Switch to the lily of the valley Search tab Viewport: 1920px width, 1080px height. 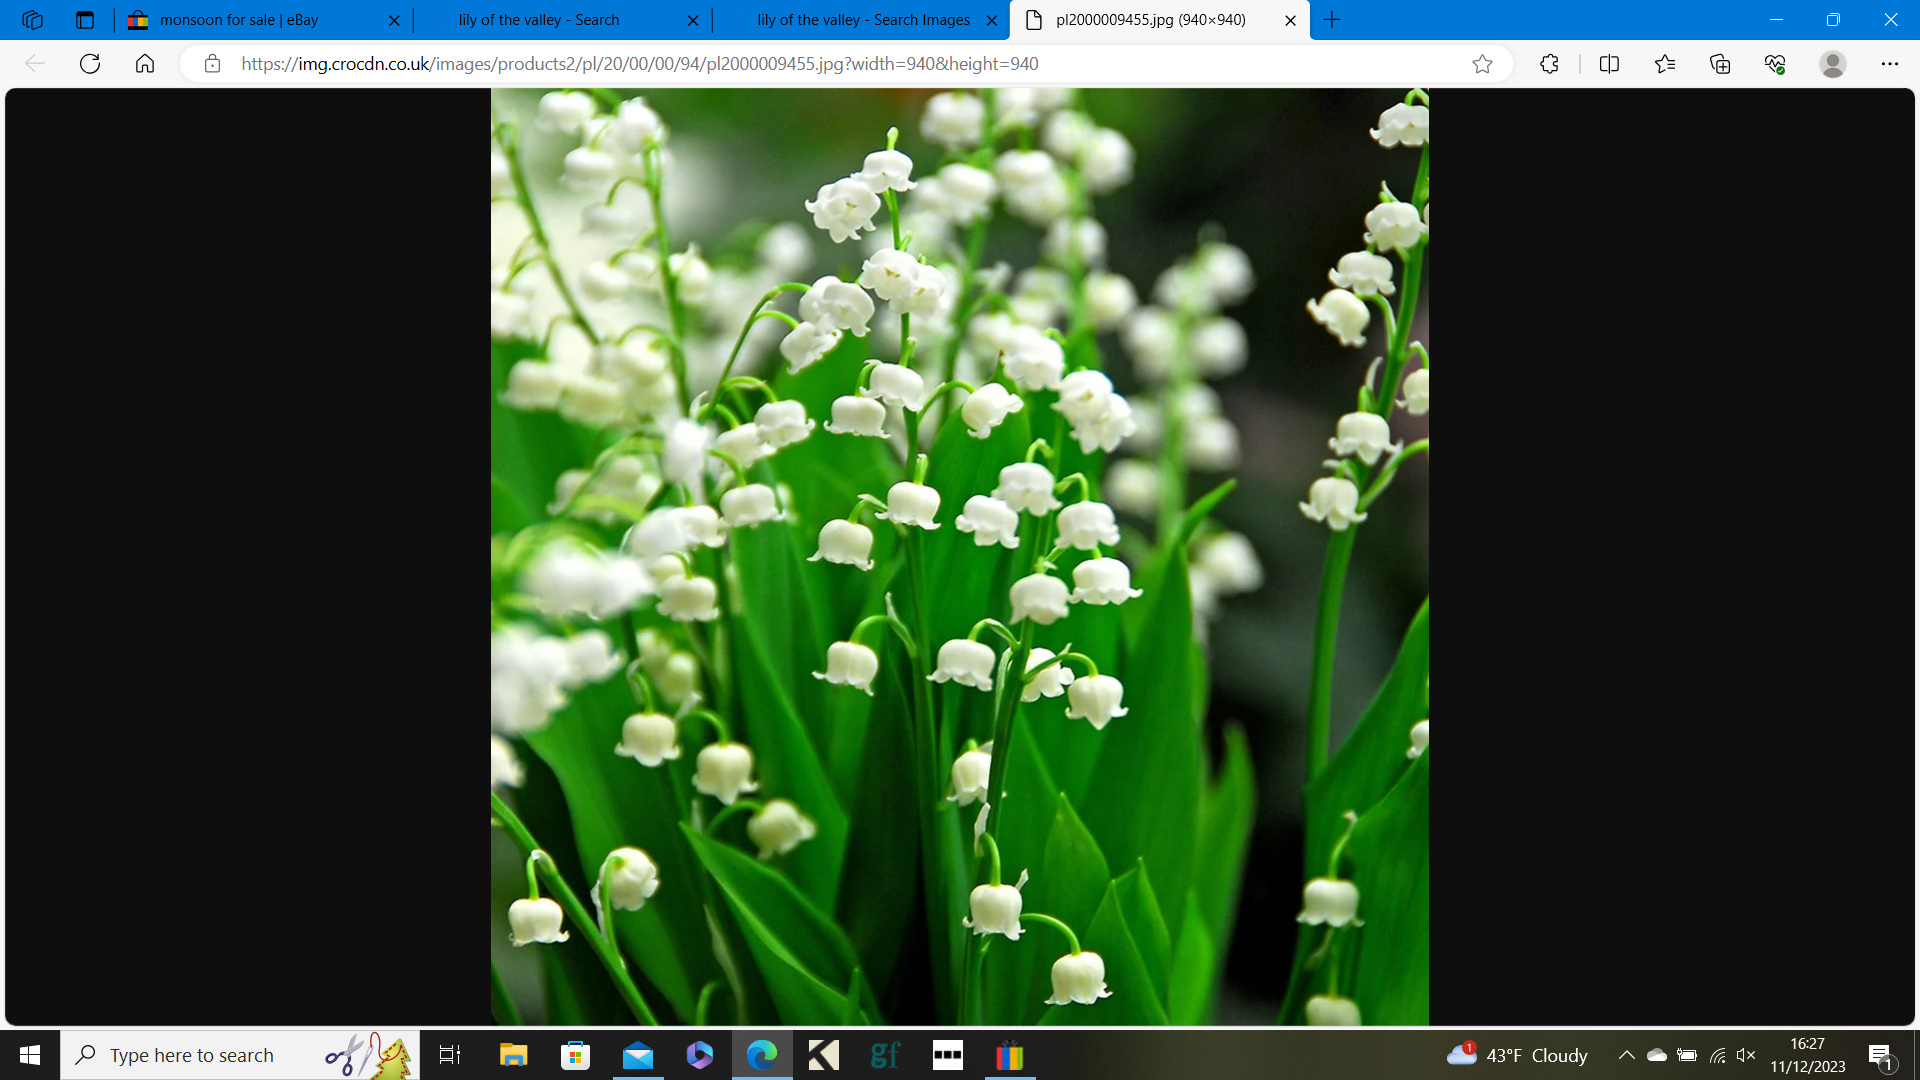point(563,20)
